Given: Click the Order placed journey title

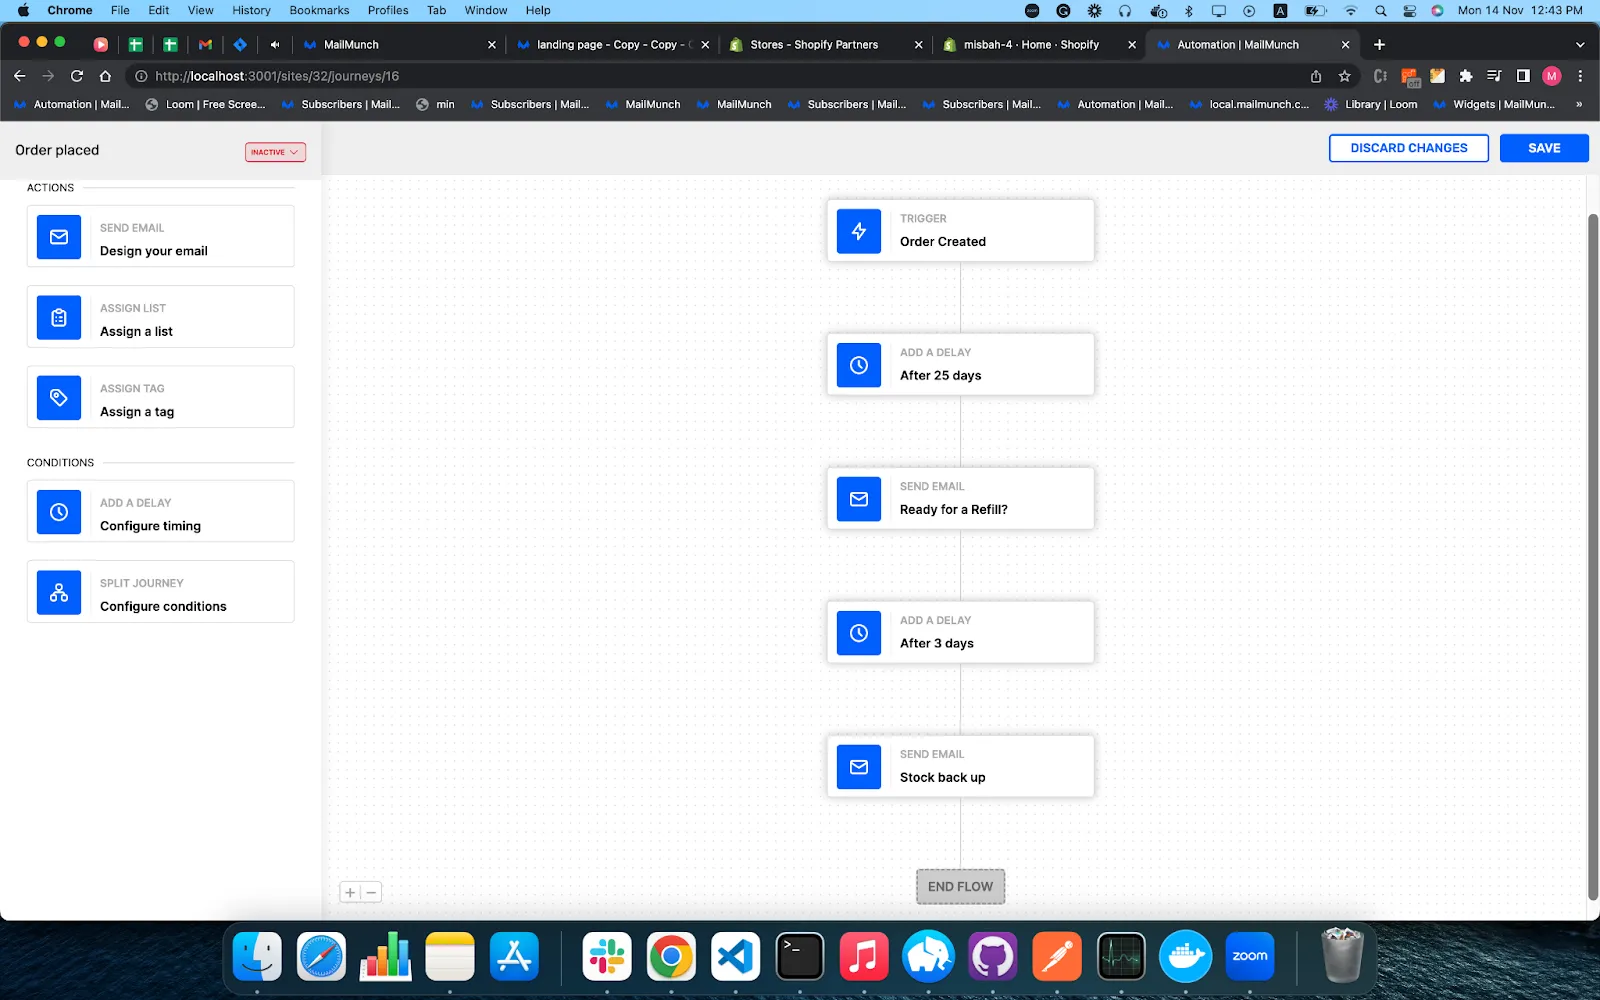Looking at the screenshot, I should 57,150.
